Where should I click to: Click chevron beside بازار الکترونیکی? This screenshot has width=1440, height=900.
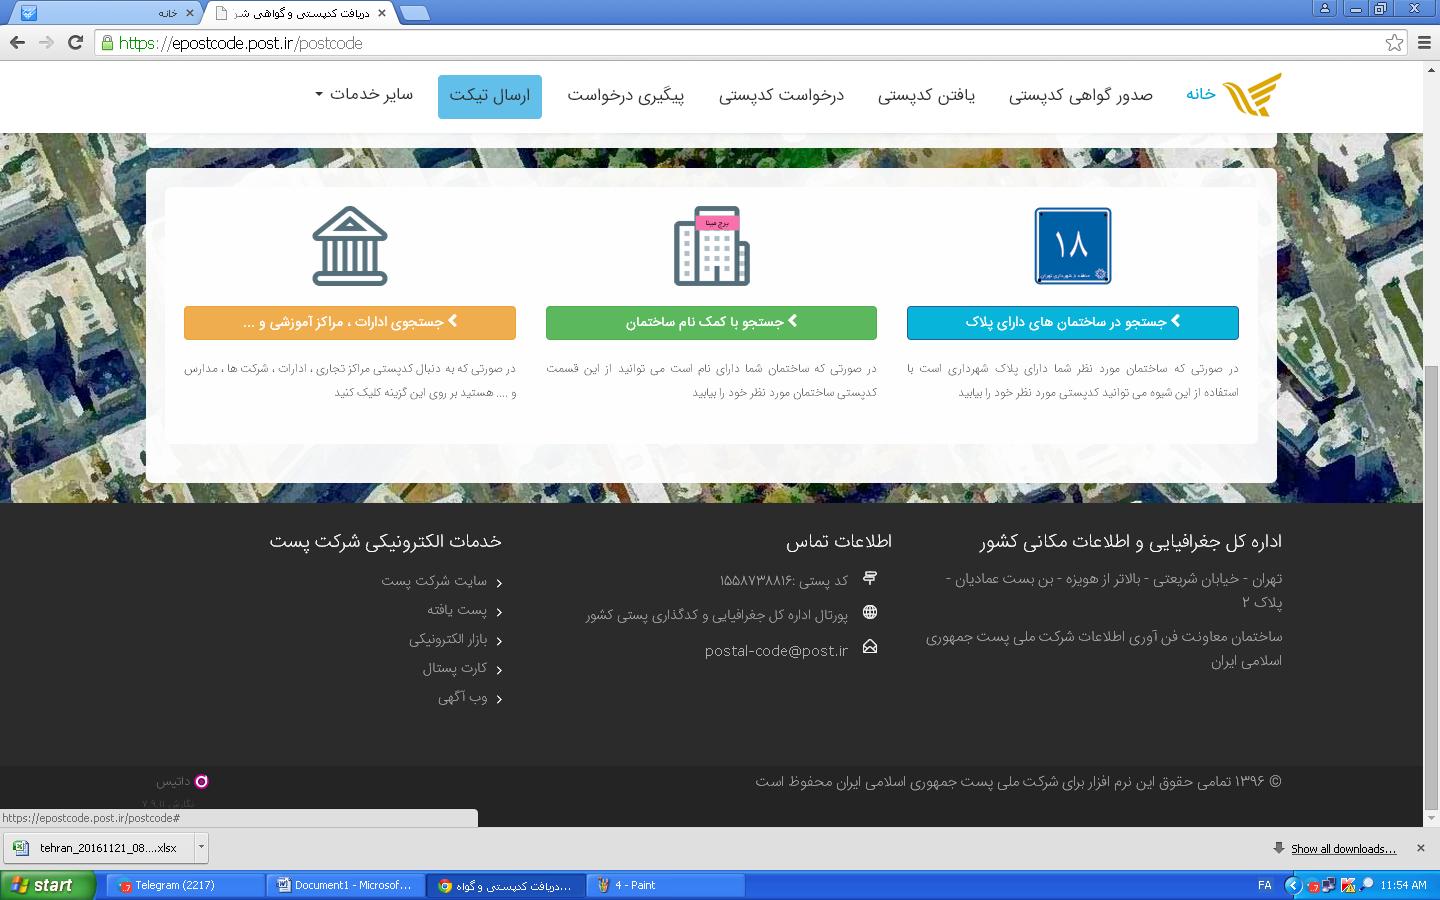point(499,640)
